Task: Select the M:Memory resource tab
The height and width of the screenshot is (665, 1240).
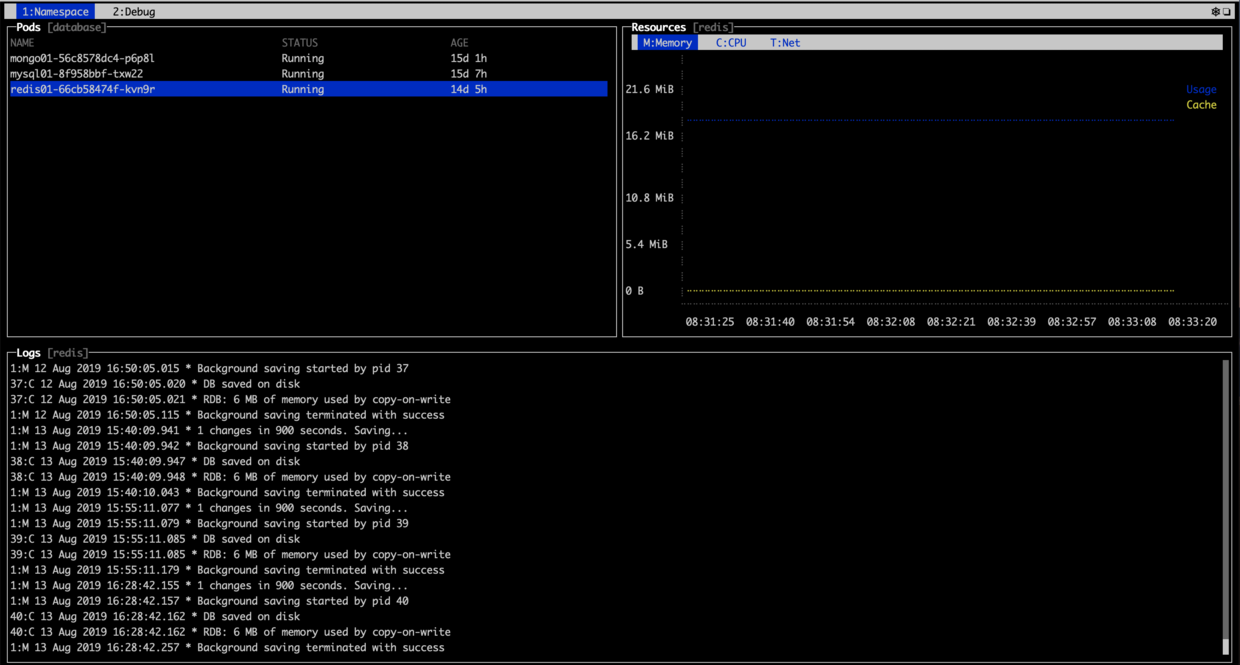Action: [x=667, y=43]
